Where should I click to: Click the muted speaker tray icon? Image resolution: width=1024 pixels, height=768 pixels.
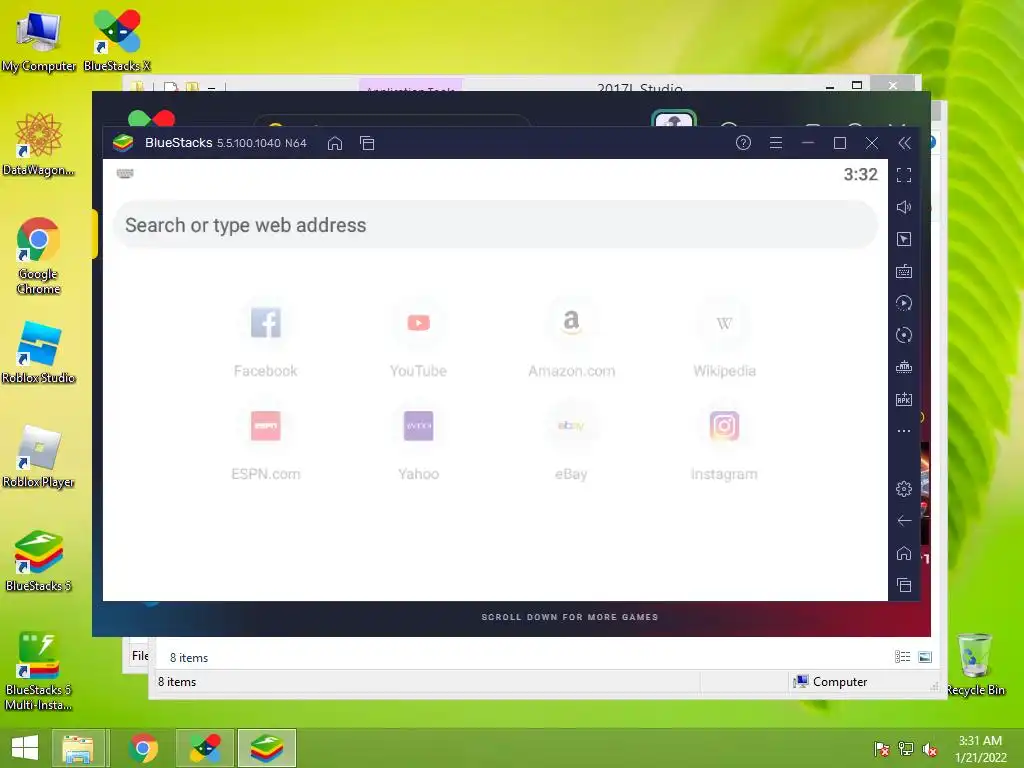[x=930, y=749]
